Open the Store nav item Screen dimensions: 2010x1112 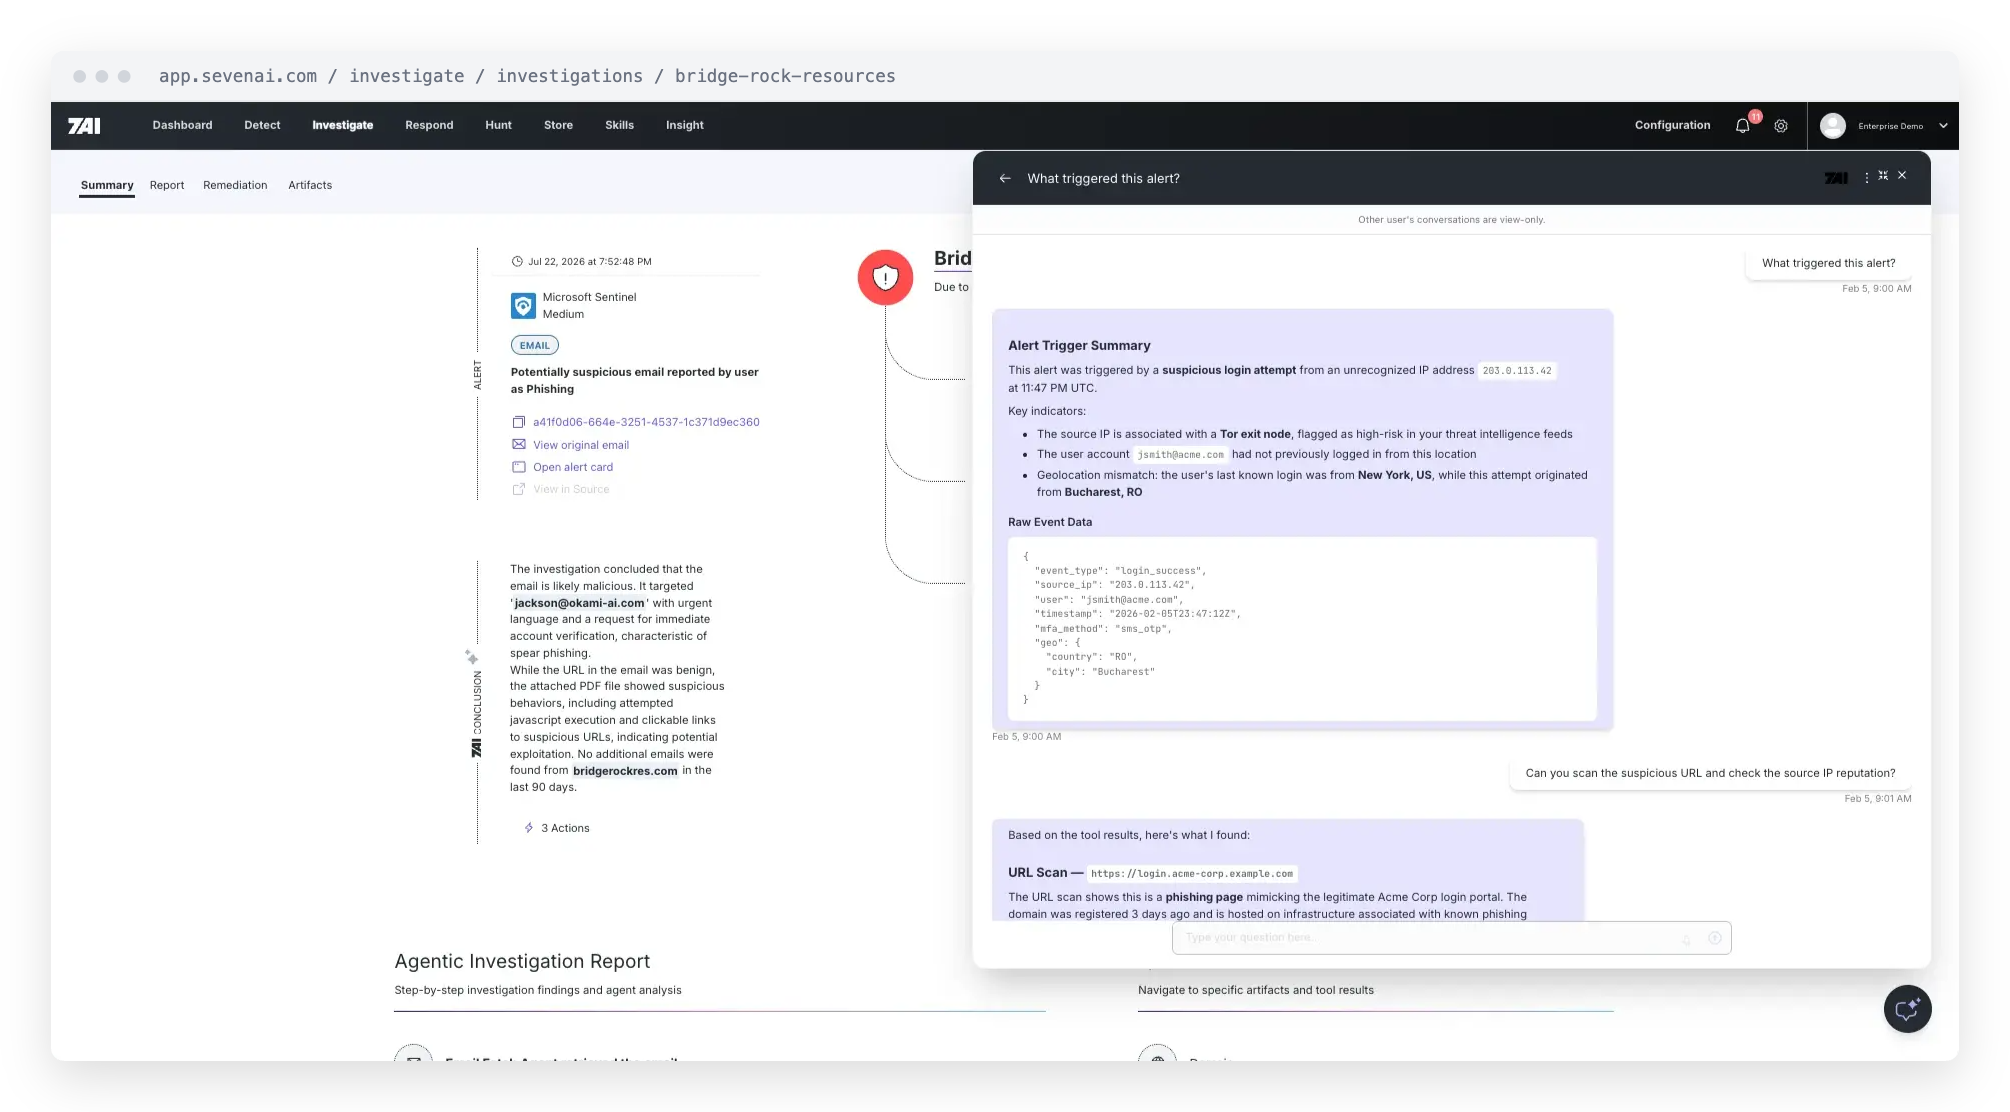point(558,126)
